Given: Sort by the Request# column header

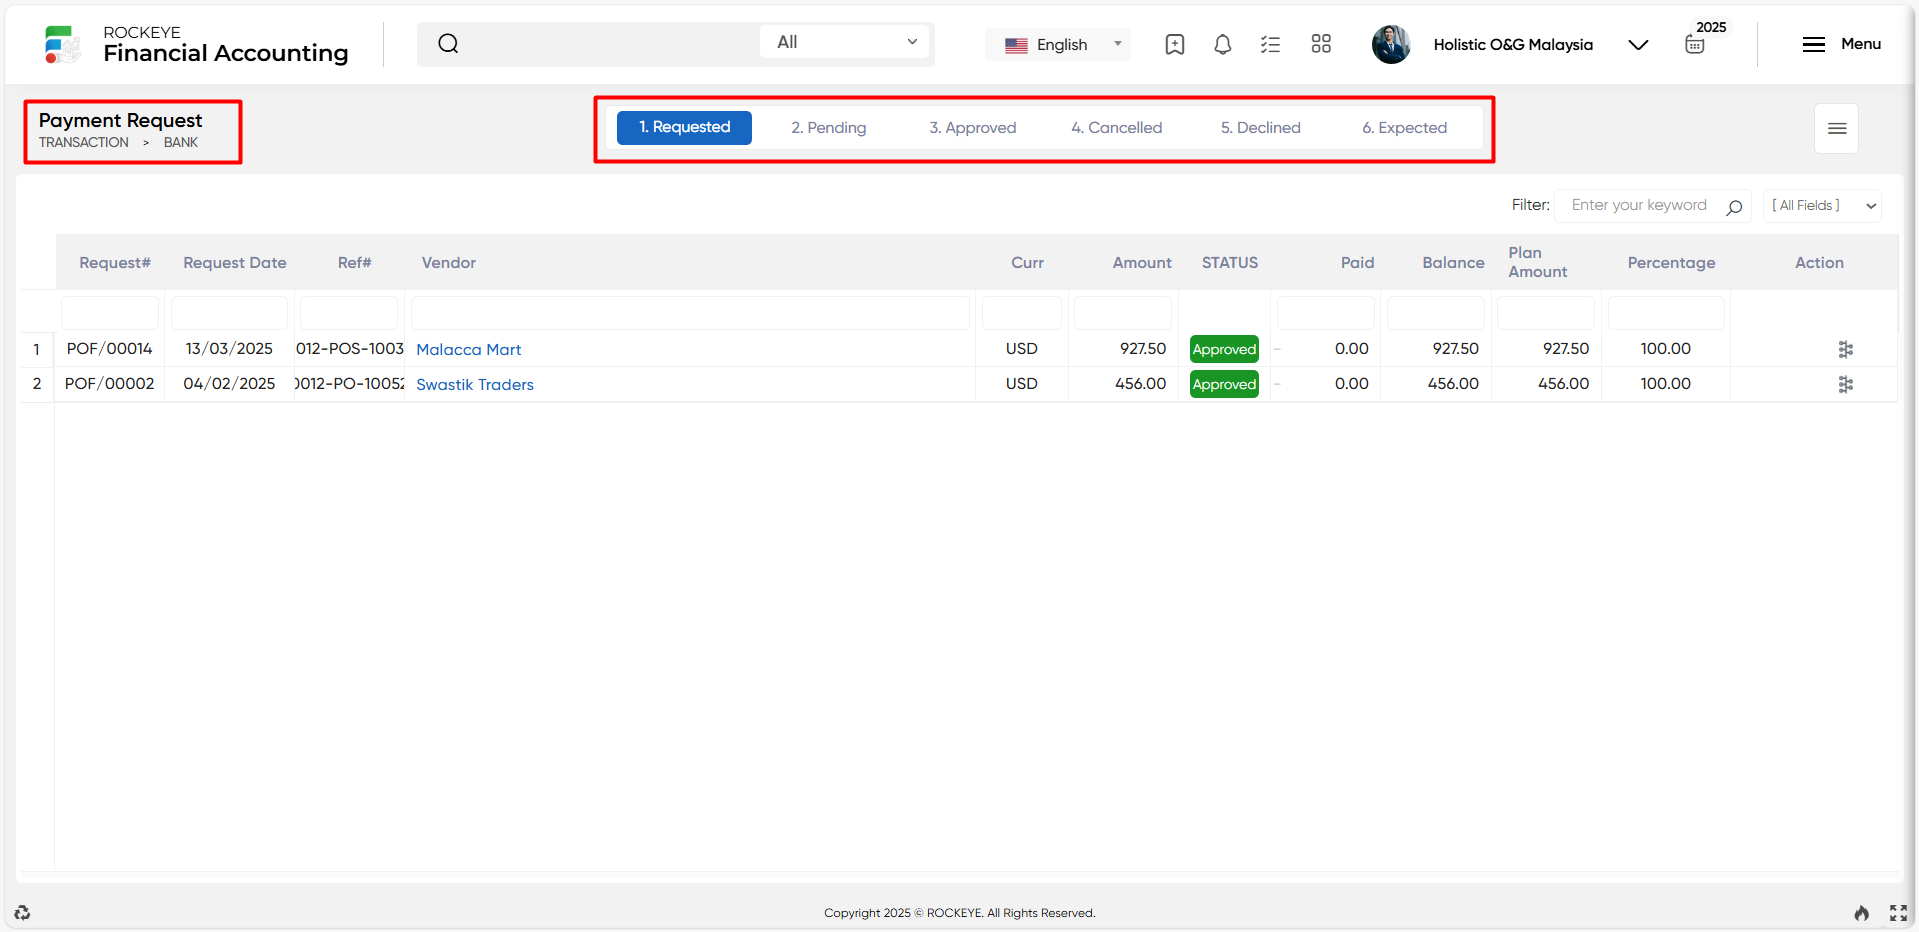Looking at the screenshot, I should [x=115, y=263].
